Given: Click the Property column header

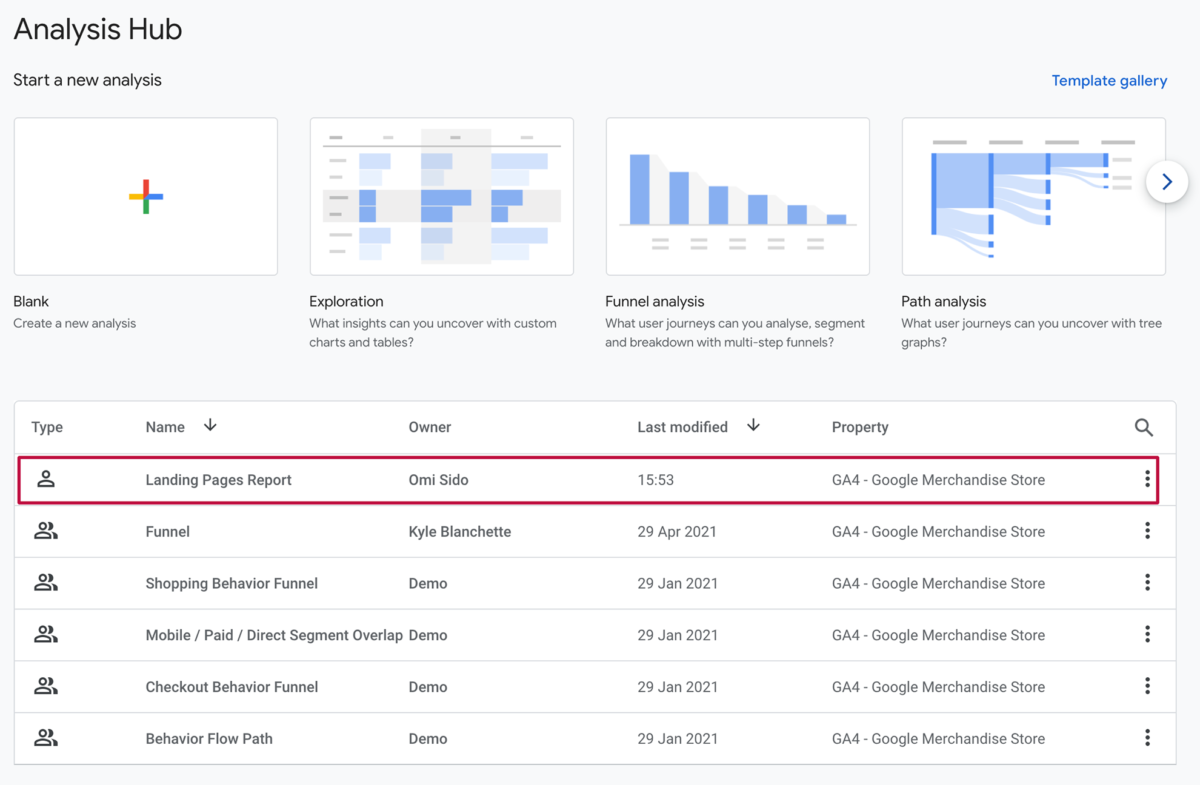Looking at the screenshot, I should click(x=860, y=427).
